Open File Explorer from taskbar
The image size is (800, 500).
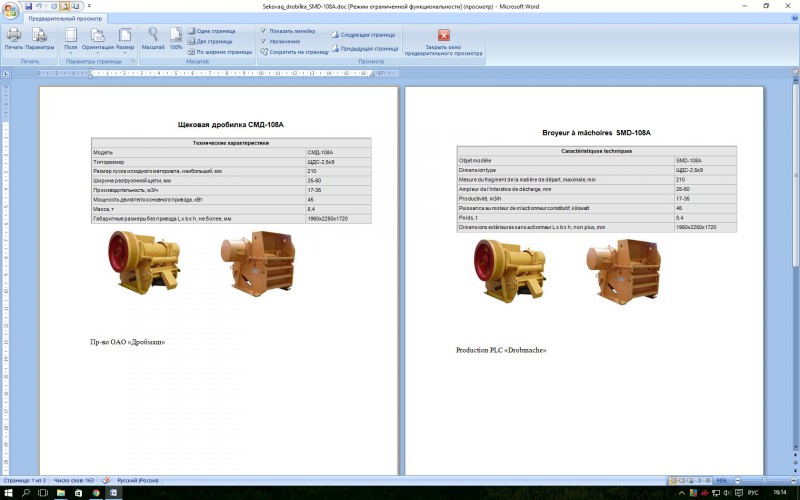[61, 493]
